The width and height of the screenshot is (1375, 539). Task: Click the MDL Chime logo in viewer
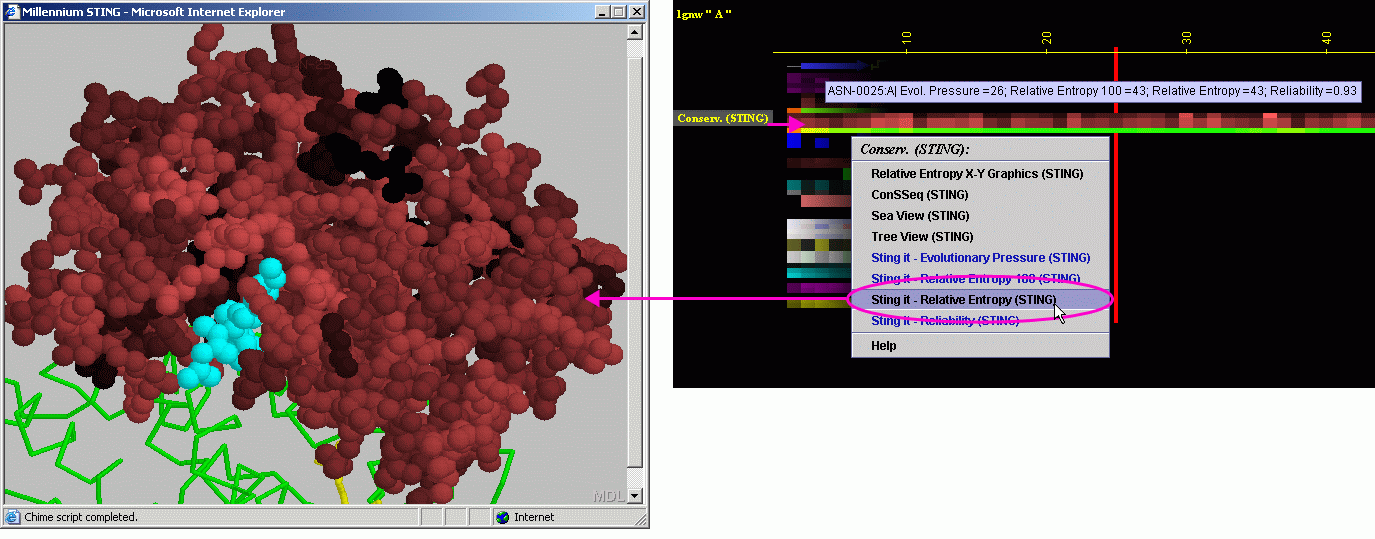click(x=608, y=496)
